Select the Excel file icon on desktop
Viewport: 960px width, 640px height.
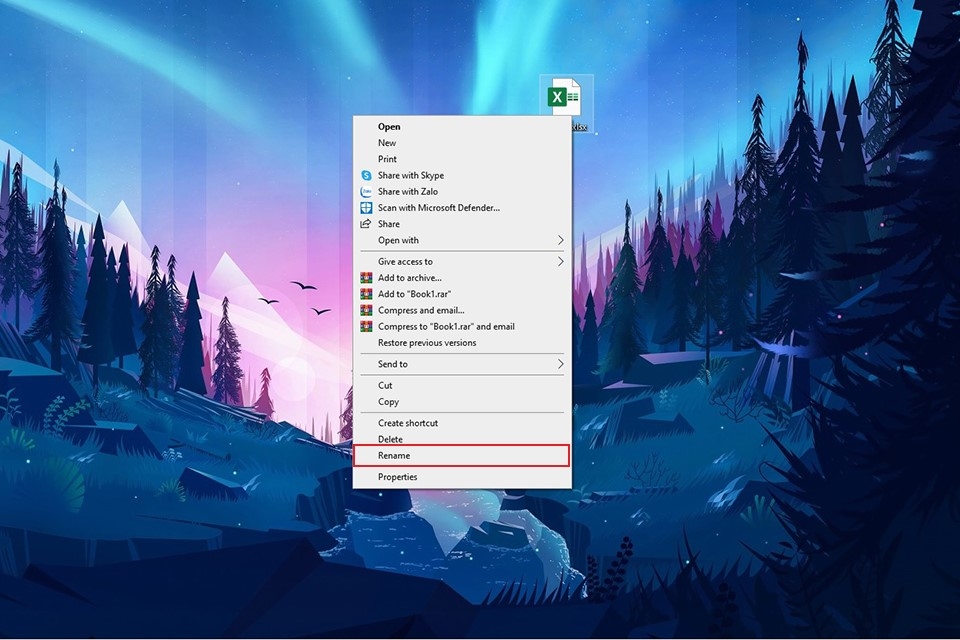click(564, 97)
